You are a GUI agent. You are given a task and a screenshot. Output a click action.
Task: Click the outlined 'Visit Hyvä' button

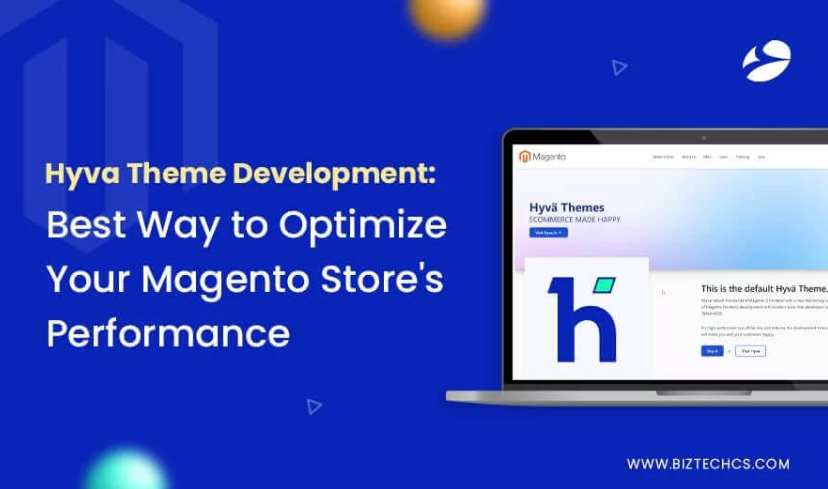point(750,351)
